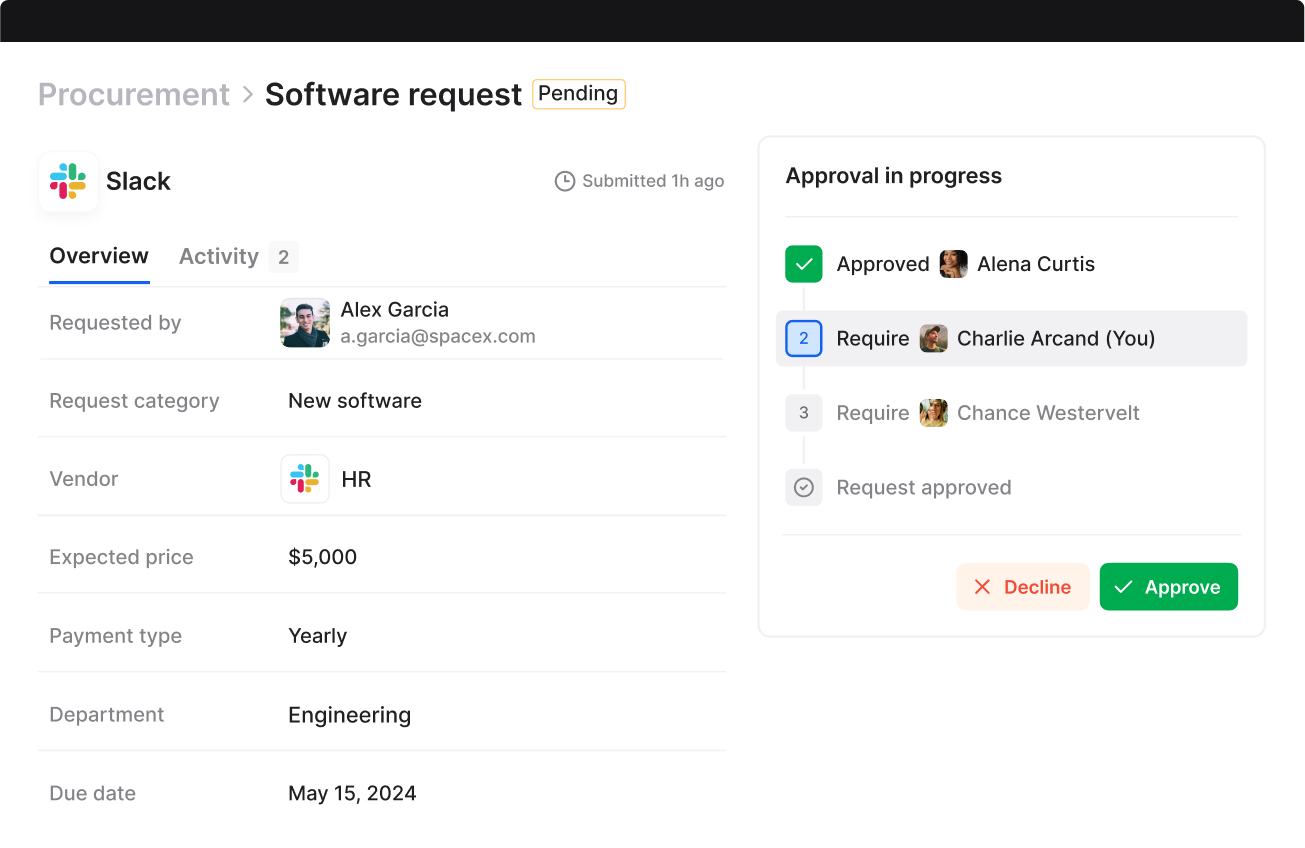This screenshot has height=848, width=1305.
Task: Click the Request approved circle-check icon
Action: coord(804,488)
